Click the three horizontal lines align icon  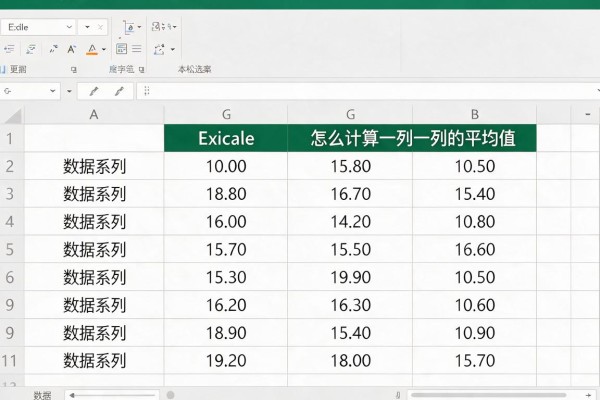point(137,49)
